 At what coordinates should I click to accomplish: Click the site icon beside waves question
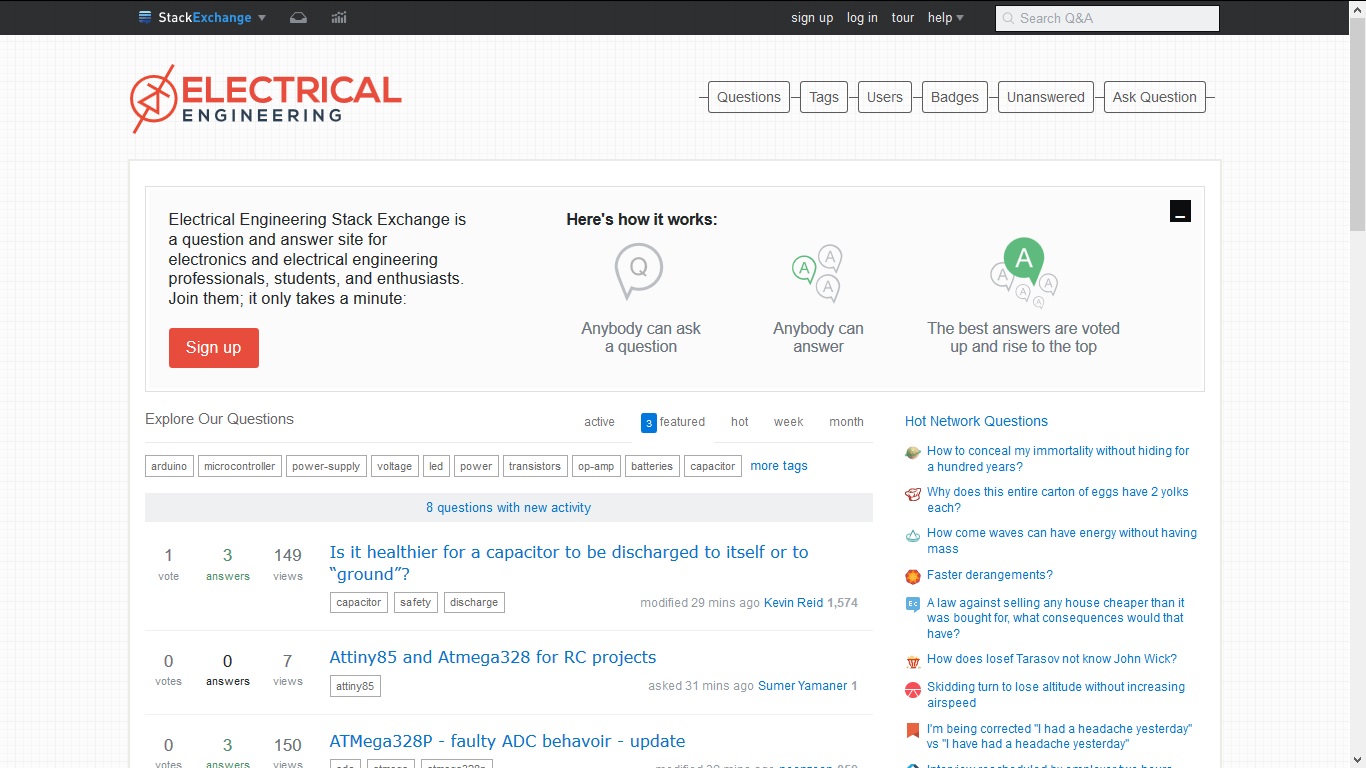913,535
